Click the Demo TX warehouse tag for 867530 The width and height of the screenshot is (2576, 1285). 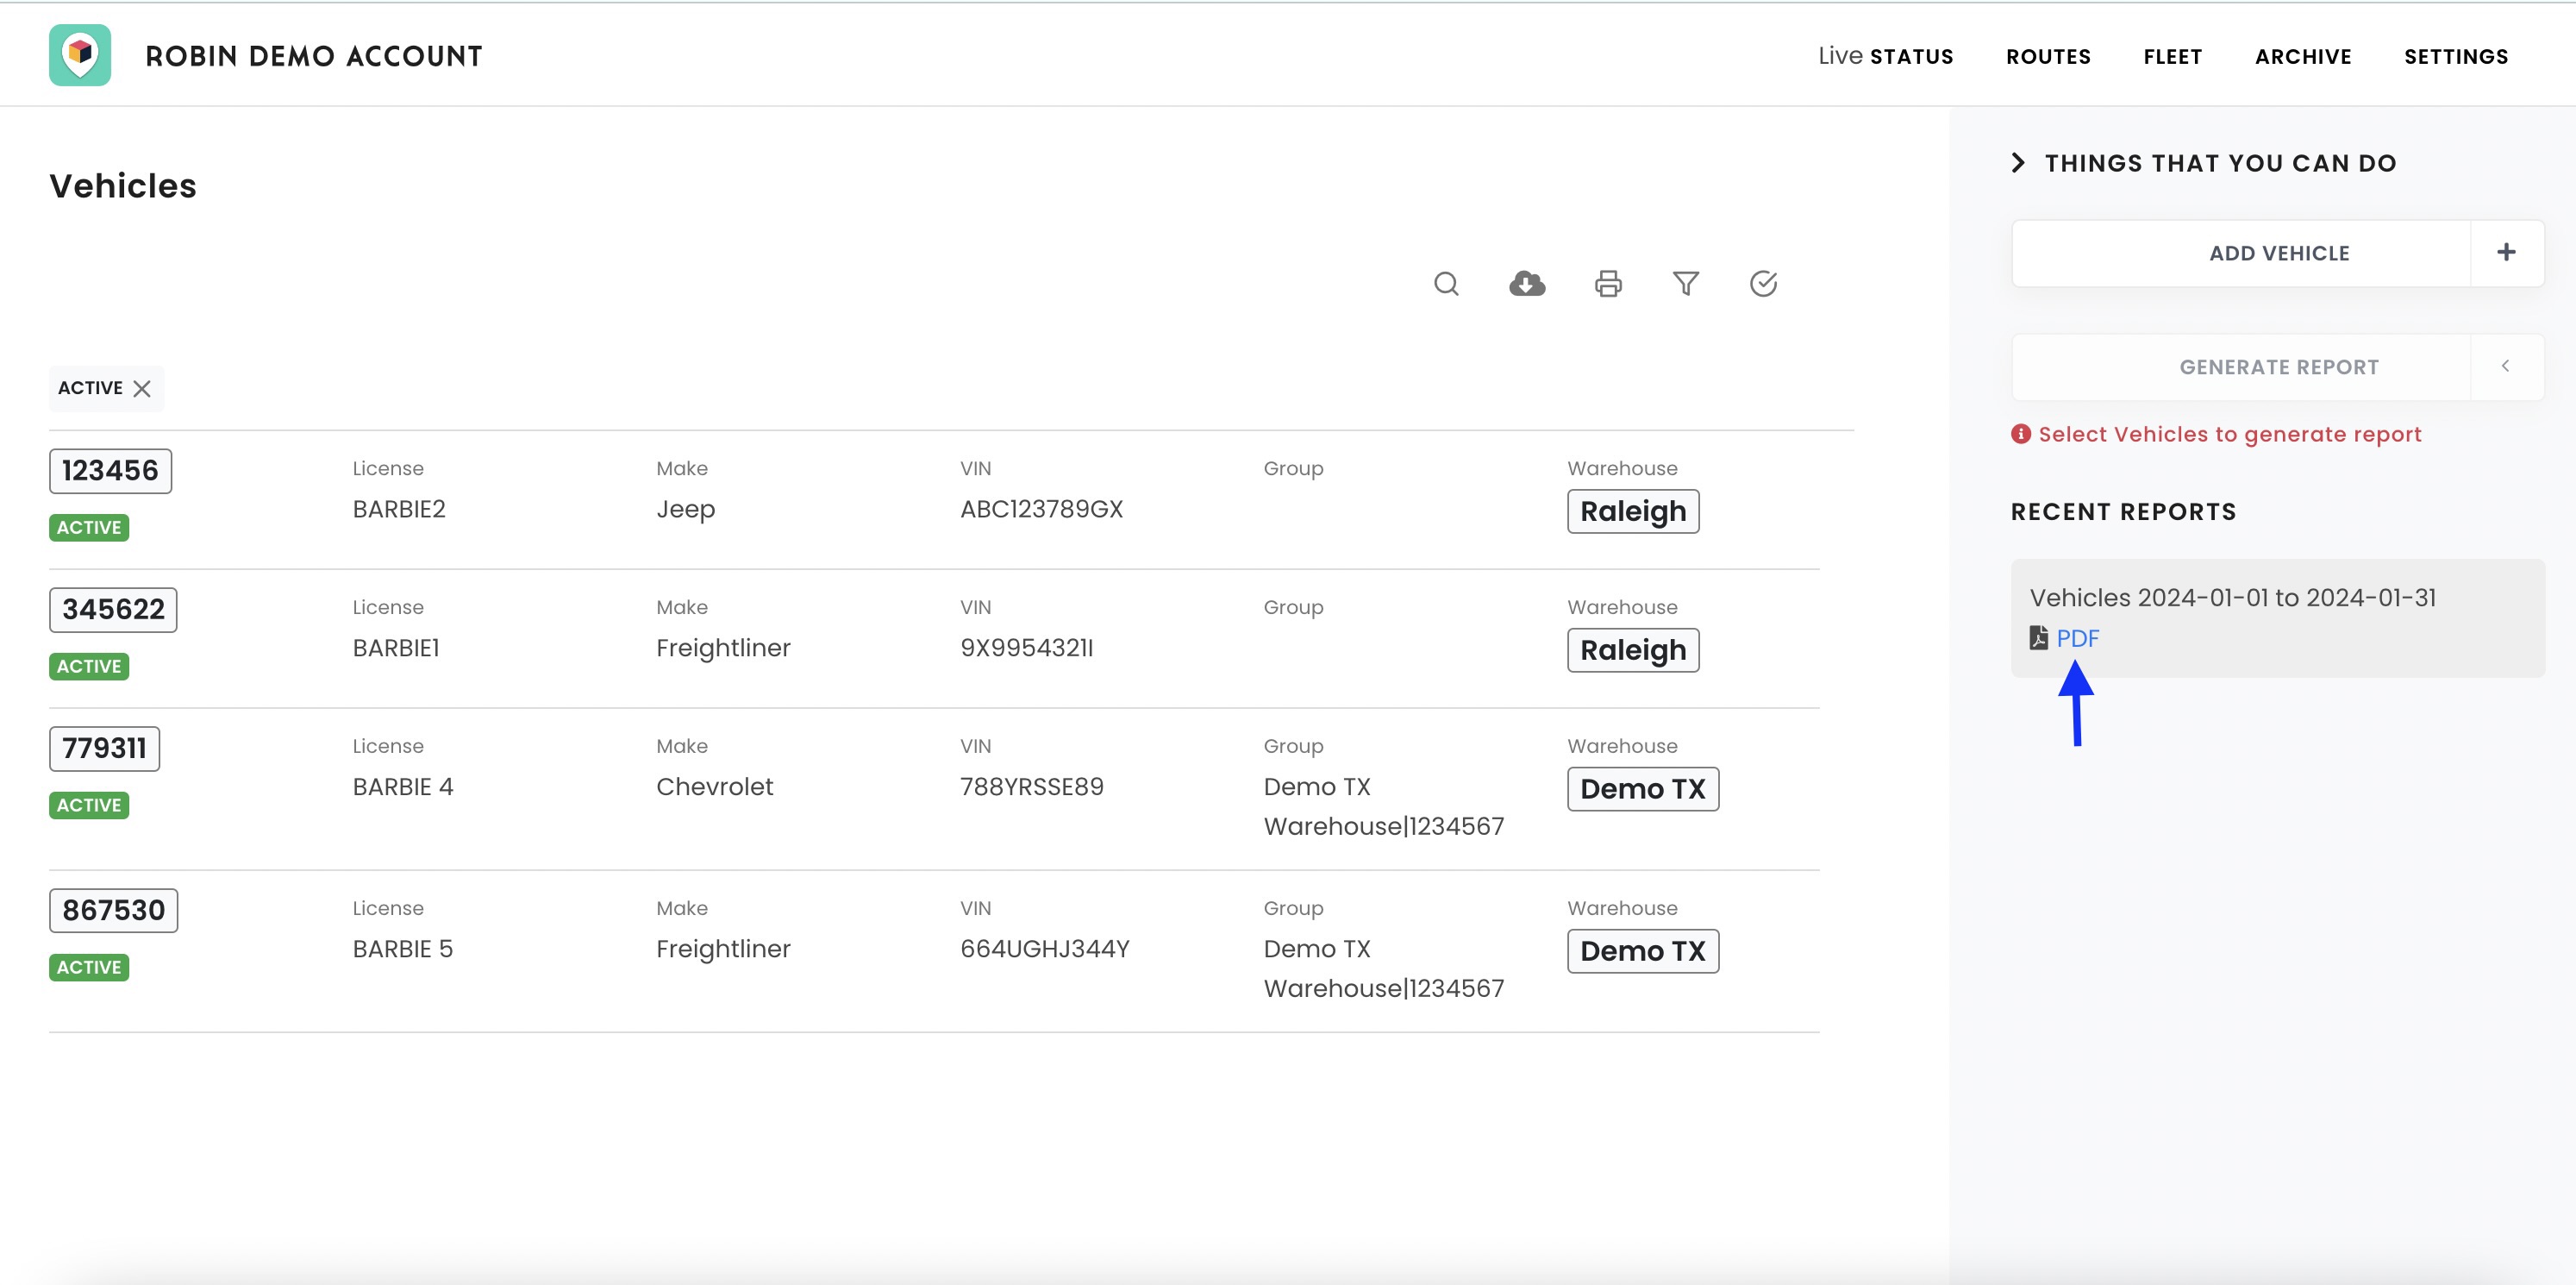pyautogui.click(x=1642, y=951)
